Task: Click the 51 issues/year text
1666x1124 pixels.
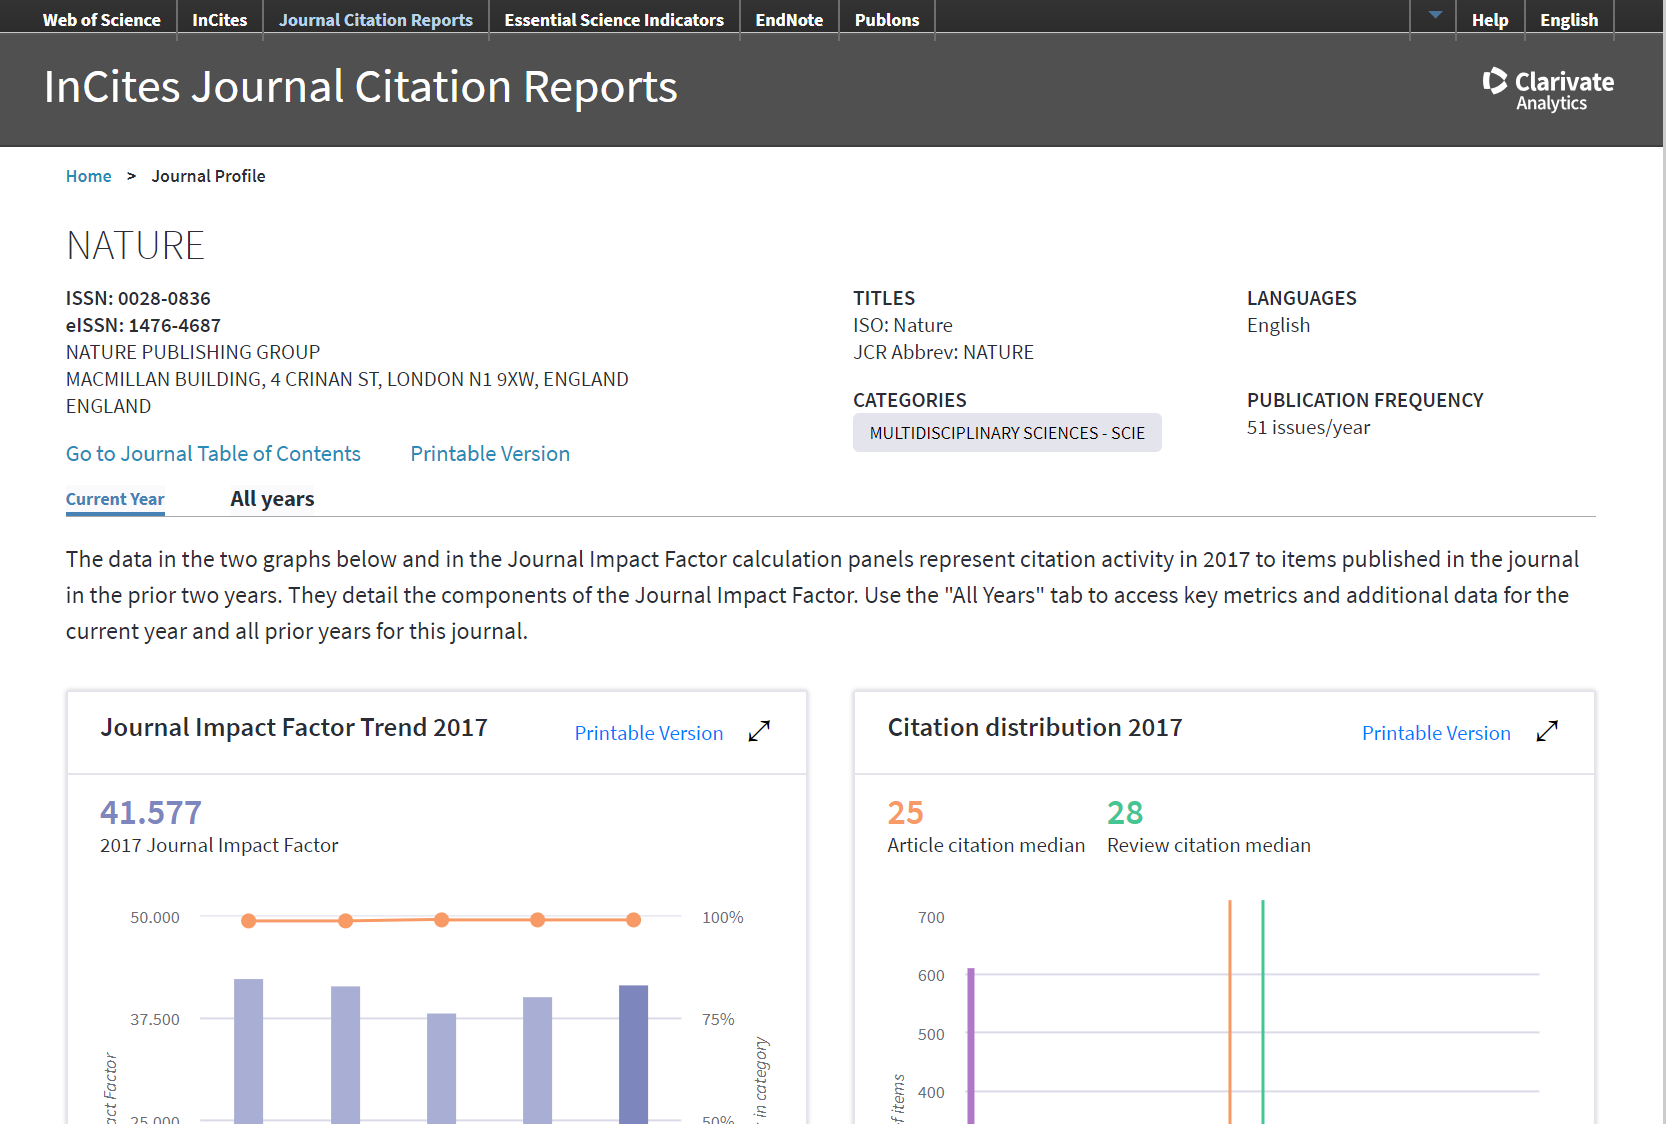Action: 1308,427
